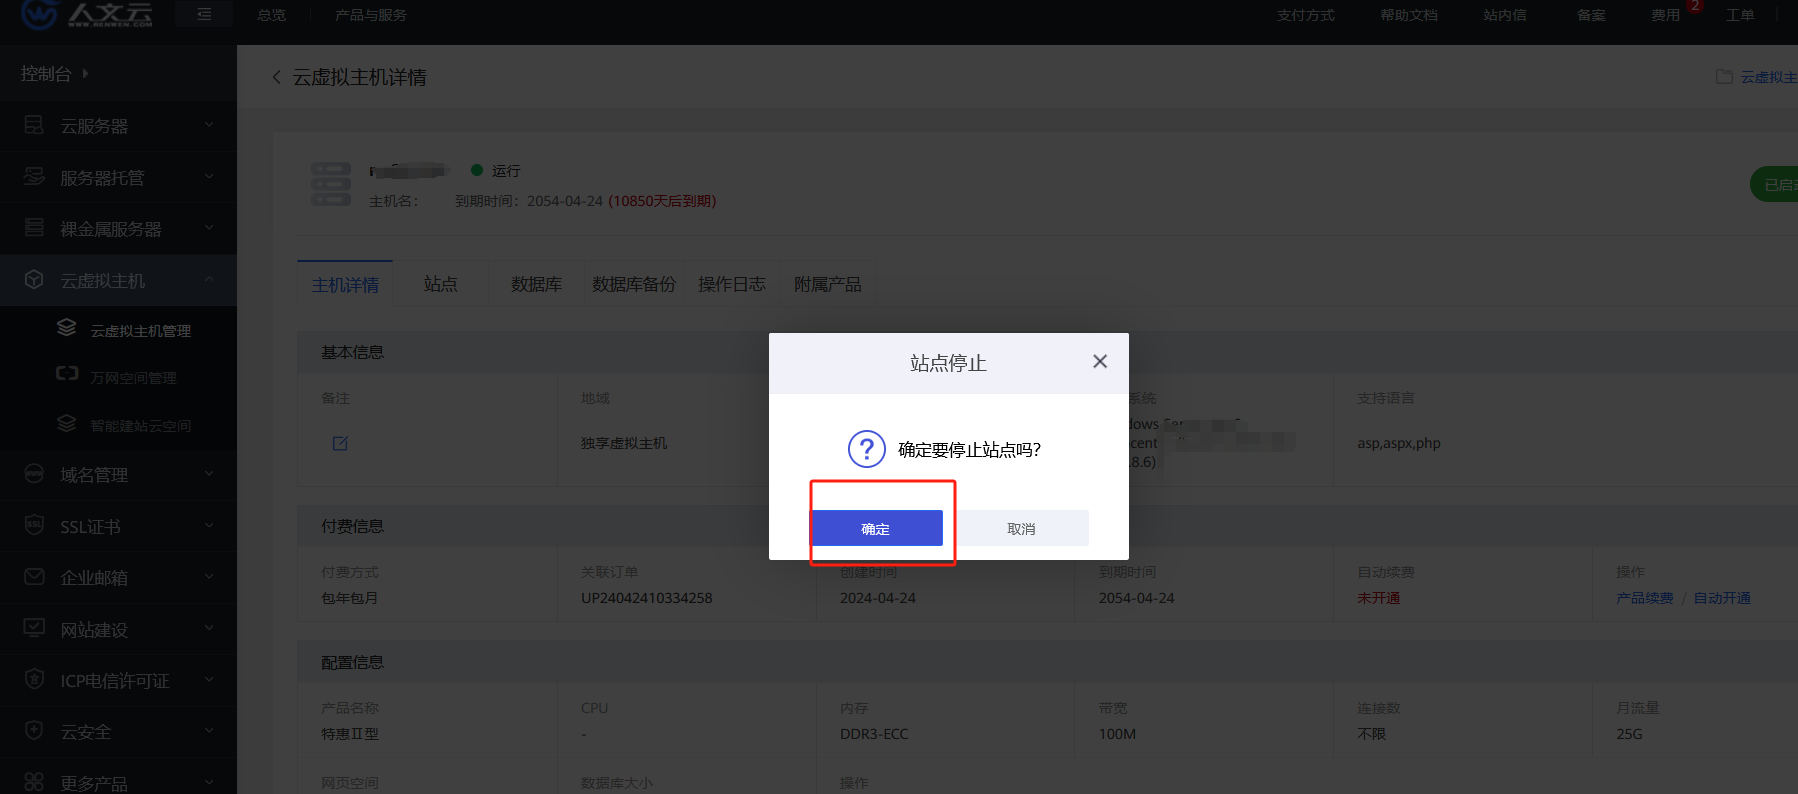Edit the 备注 with the pencil icon
The image size is (1798, 794).
(x=340, y=443)
